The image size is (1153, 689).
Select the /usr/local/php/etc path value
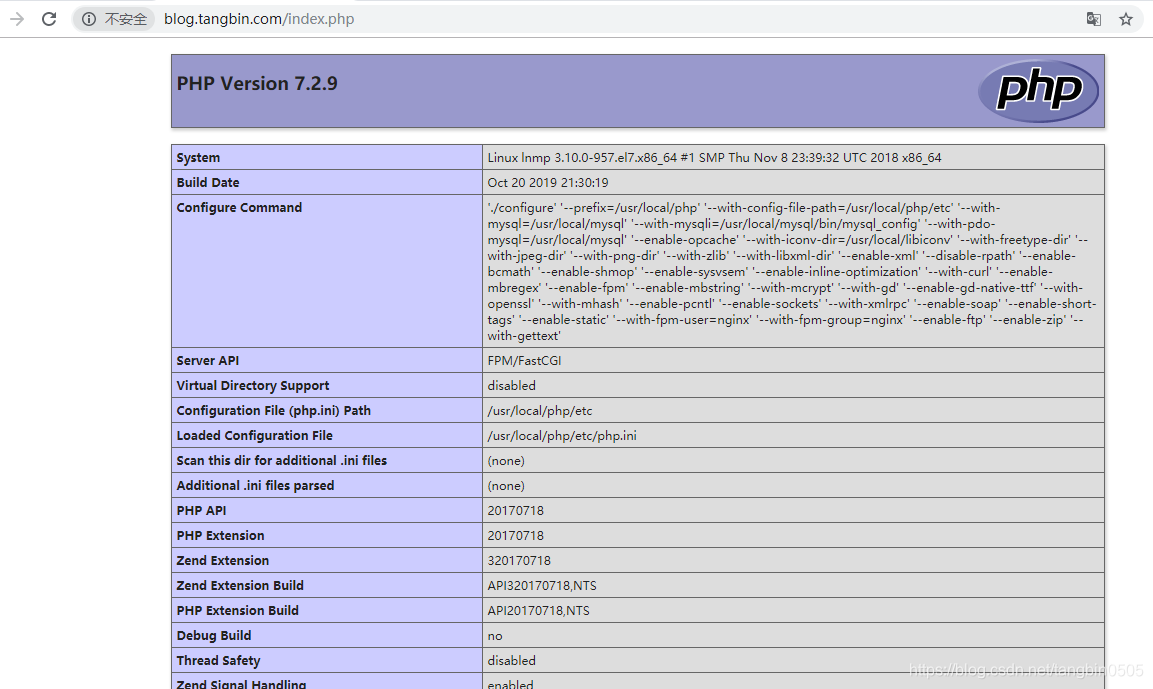tap(540, 410)
